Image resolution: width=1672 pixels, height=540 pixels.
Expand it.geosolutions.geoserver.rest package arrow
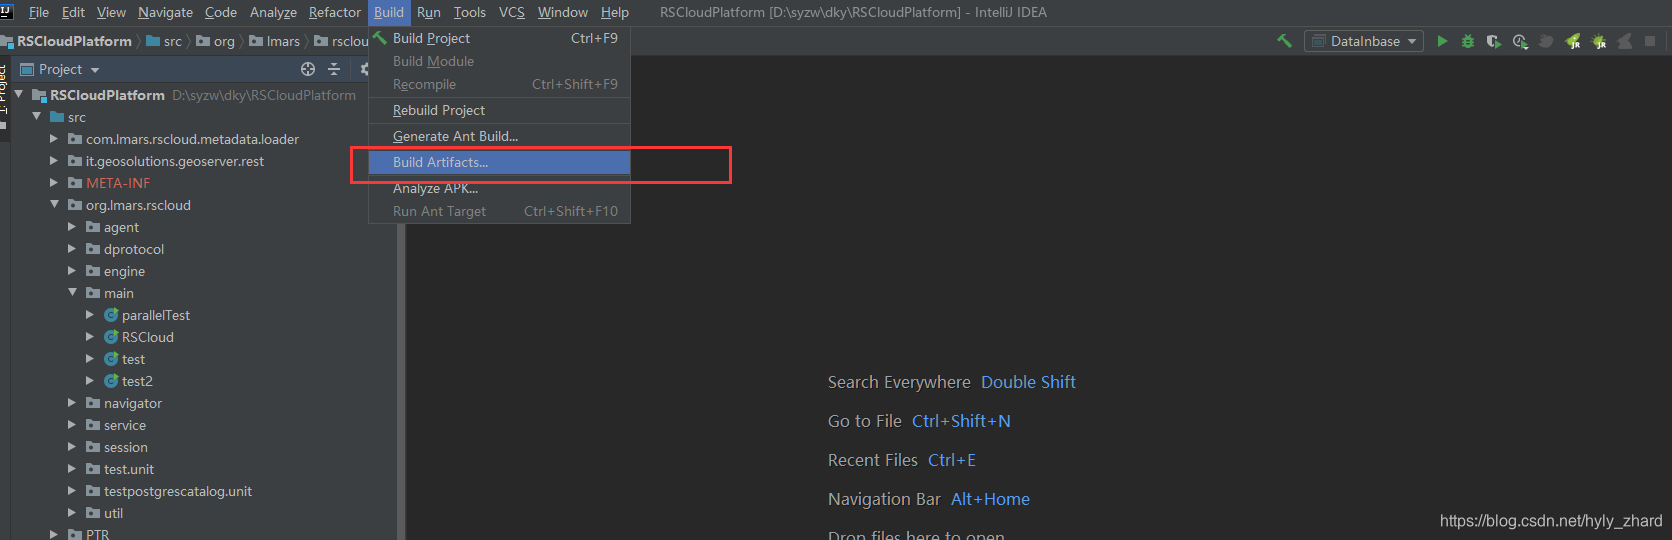[x=54, y=161]
